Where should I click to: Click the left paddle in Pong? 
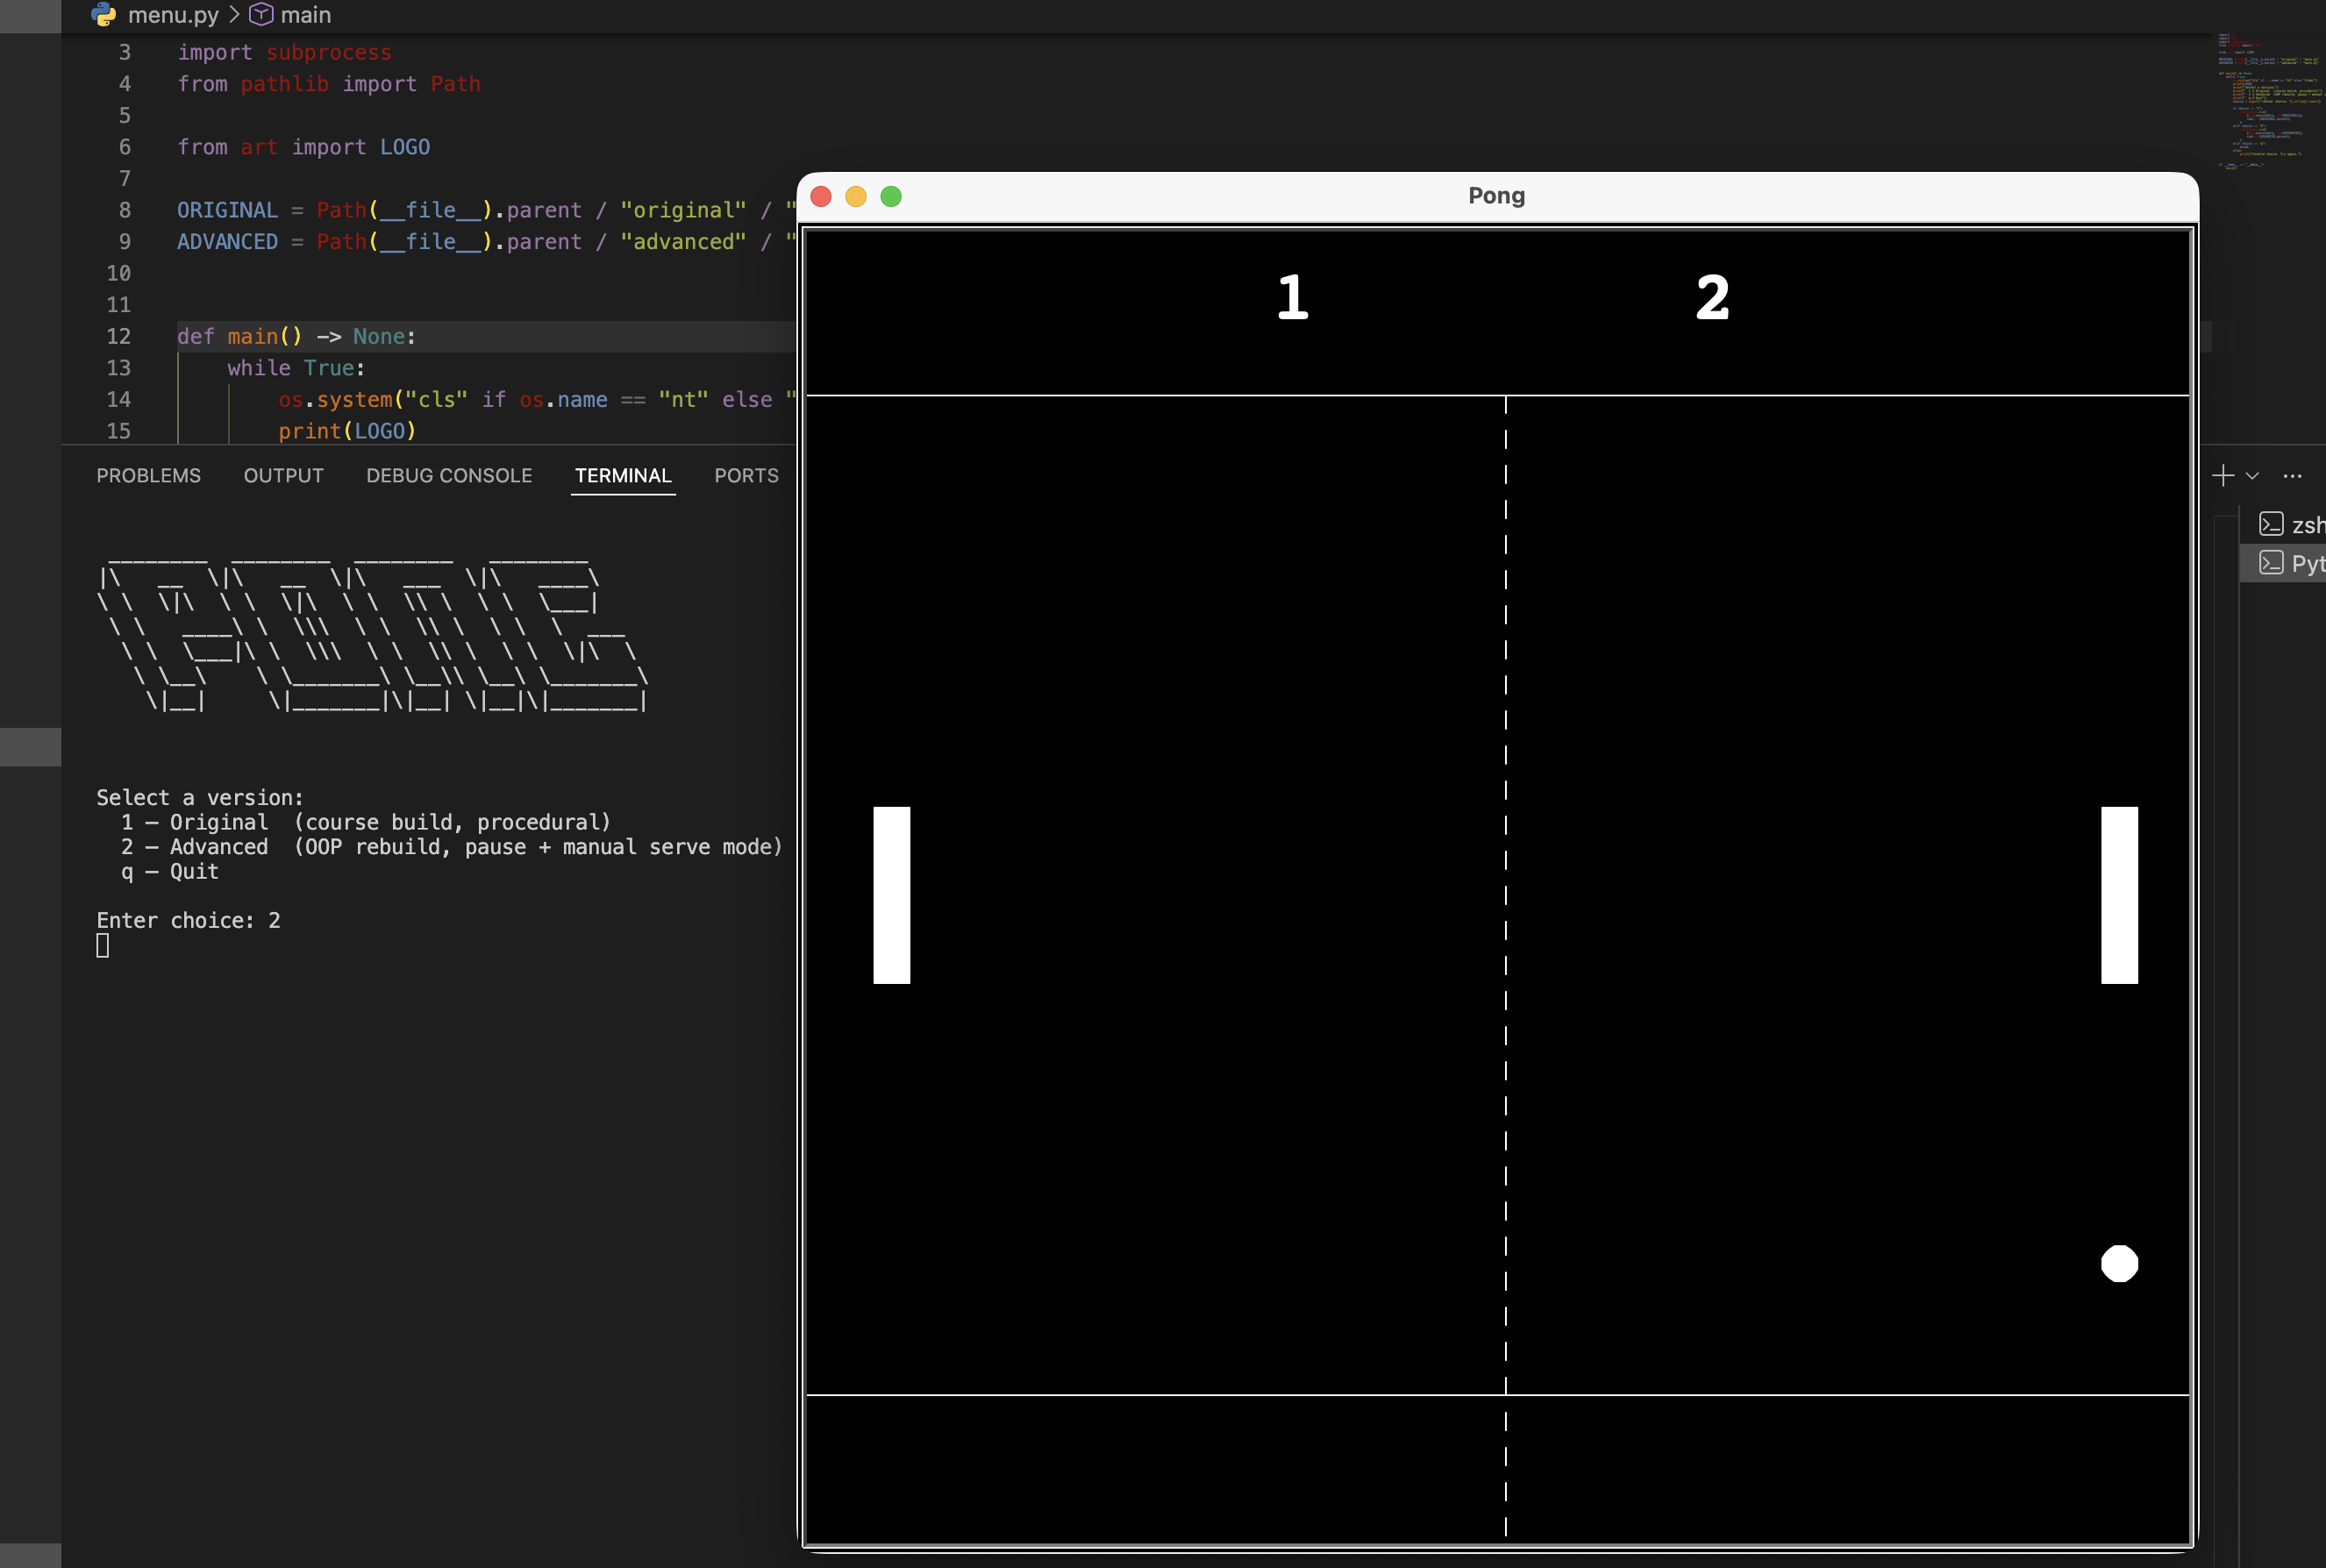click(x=892, y=895)
